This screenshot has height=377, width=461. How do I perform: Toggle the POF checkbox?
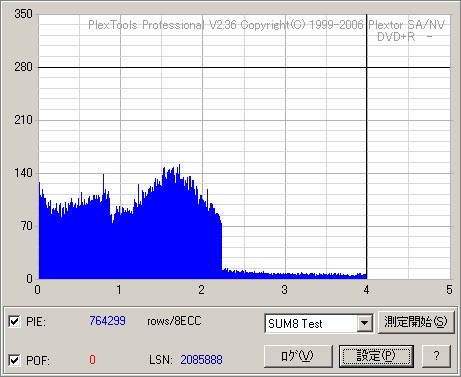(x=14, y=360)
